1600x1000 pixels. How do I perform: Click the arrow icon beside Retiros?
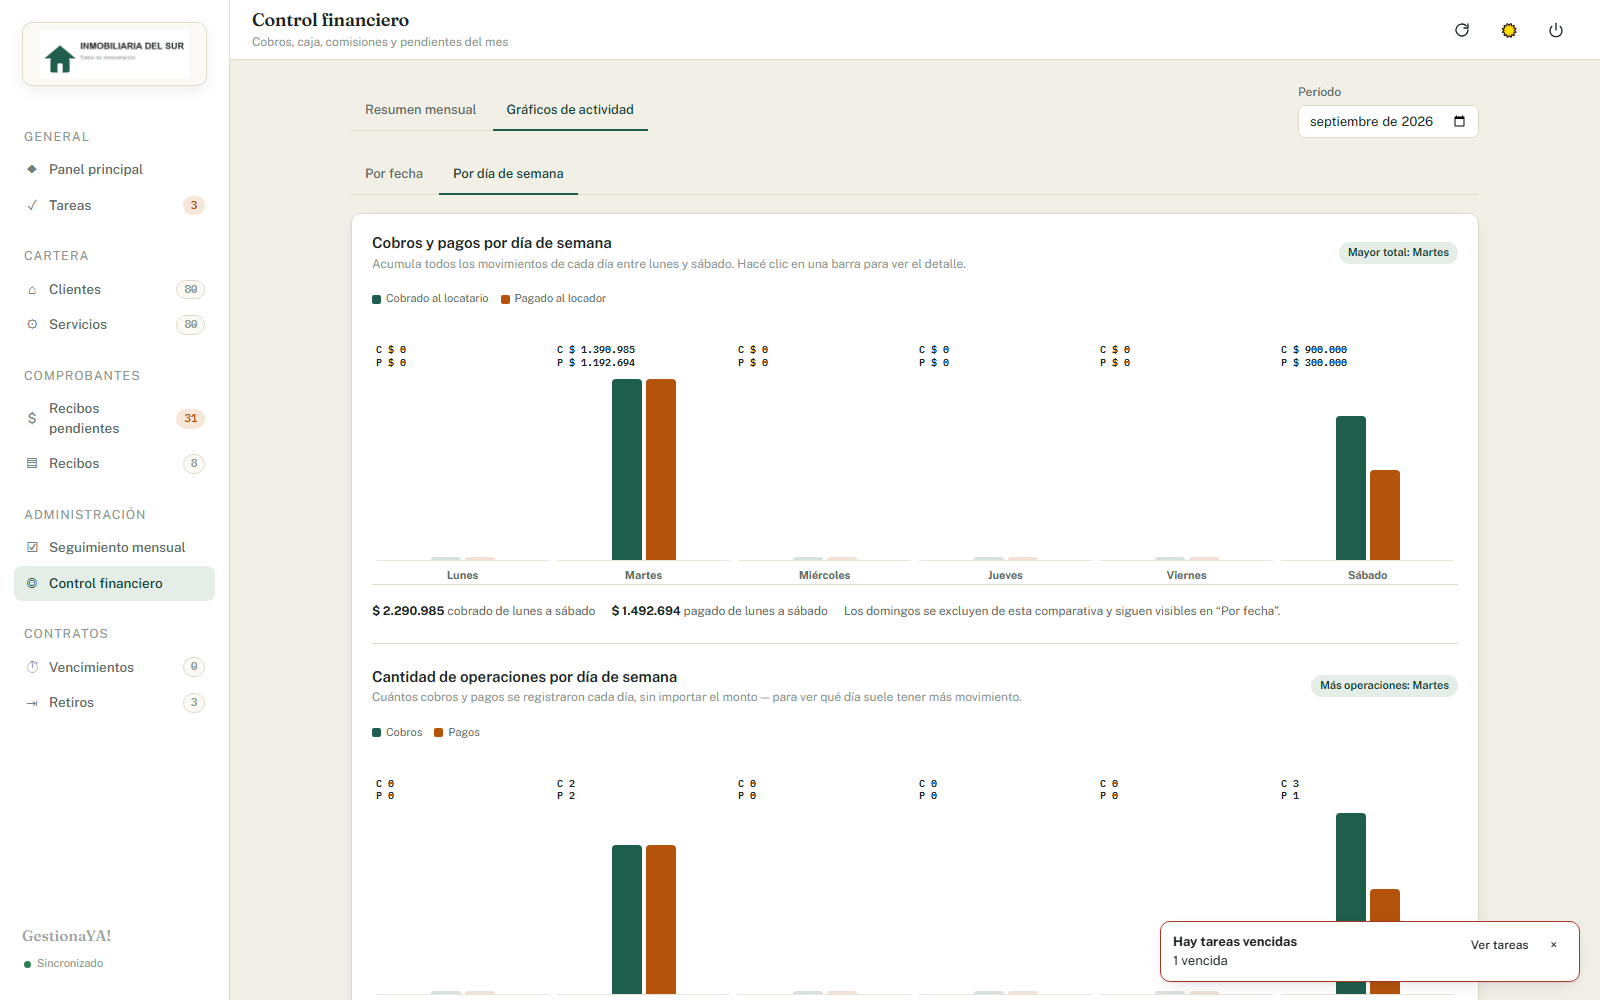pos(32,702)
